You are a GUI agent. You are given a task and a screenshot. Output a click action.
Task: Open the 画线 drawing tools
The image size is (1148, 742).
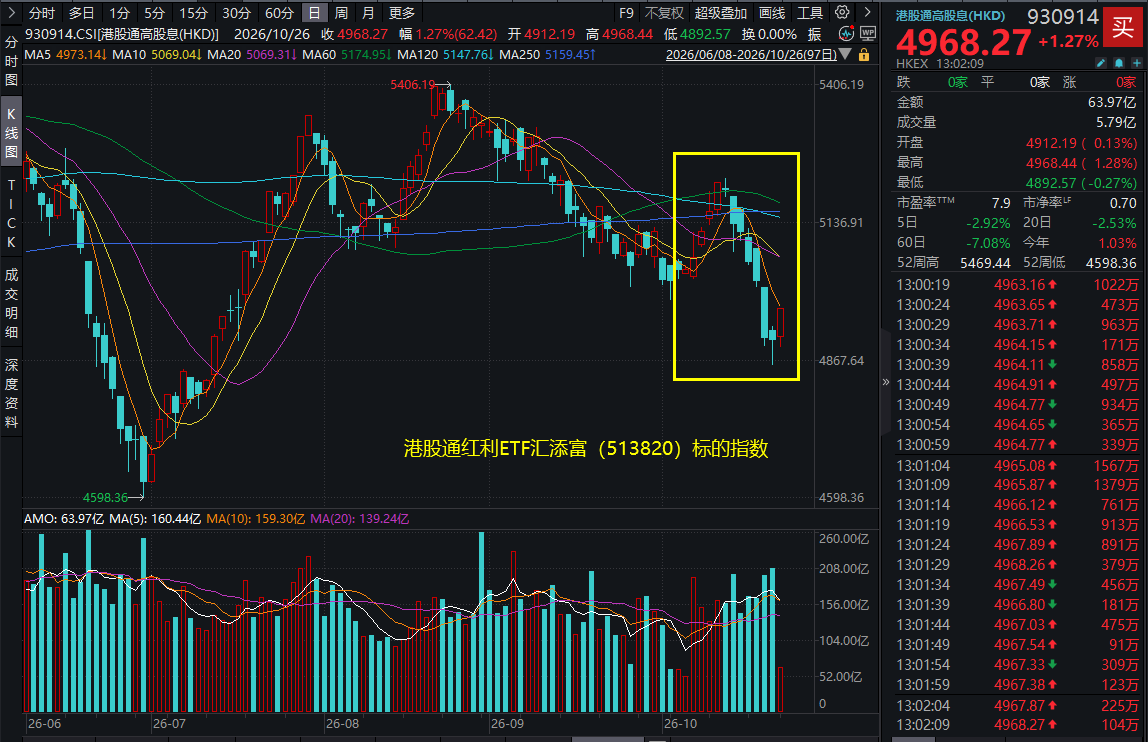tap(772, 12)
